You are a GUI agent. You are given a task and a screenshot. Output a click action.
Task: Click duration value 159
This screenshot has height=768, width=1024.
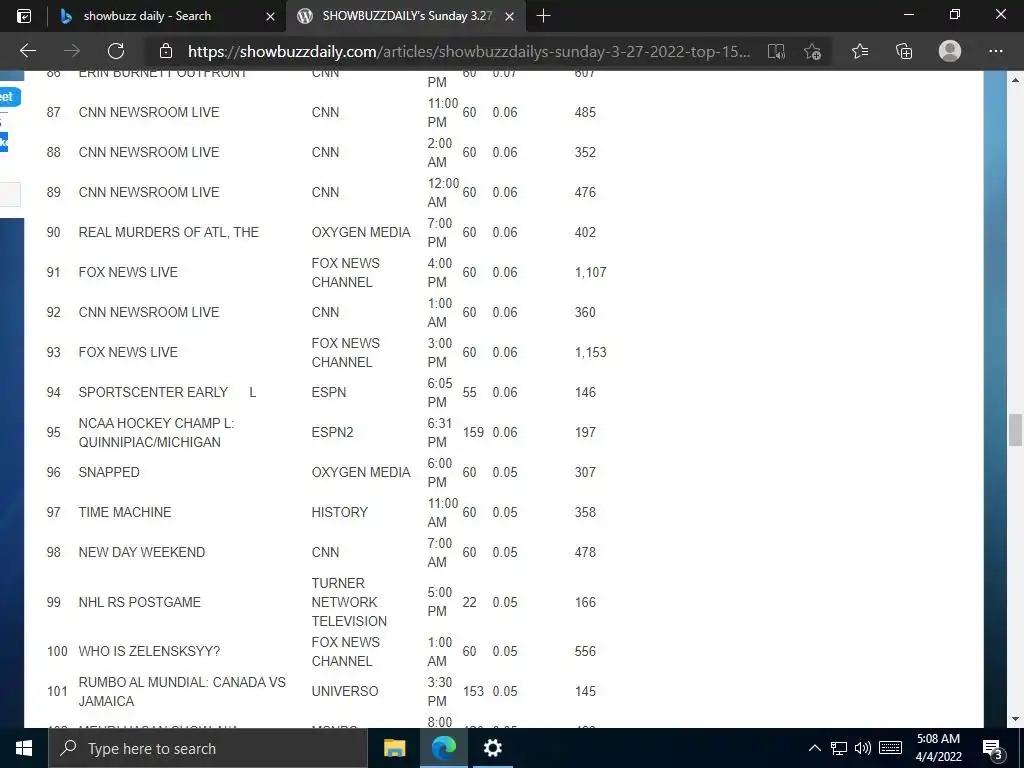point(473,432)
